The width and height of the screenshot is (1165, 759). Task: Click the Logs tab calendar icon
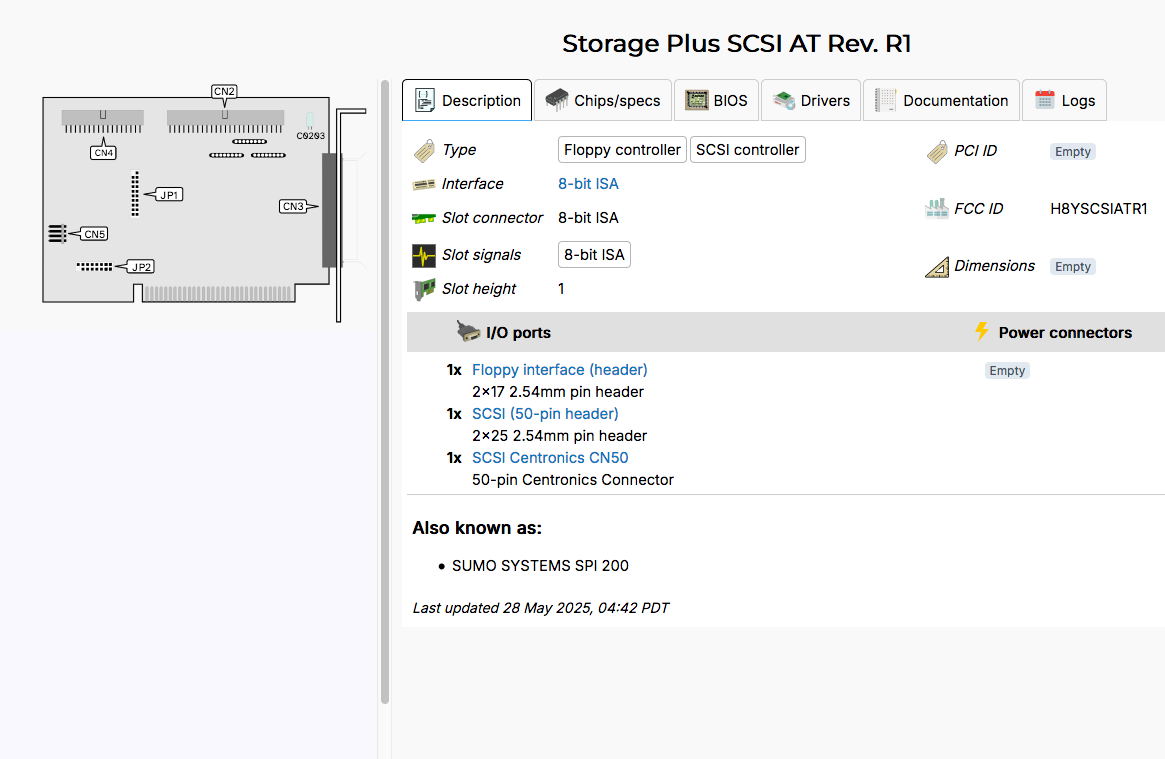[x=1045, y=100]
